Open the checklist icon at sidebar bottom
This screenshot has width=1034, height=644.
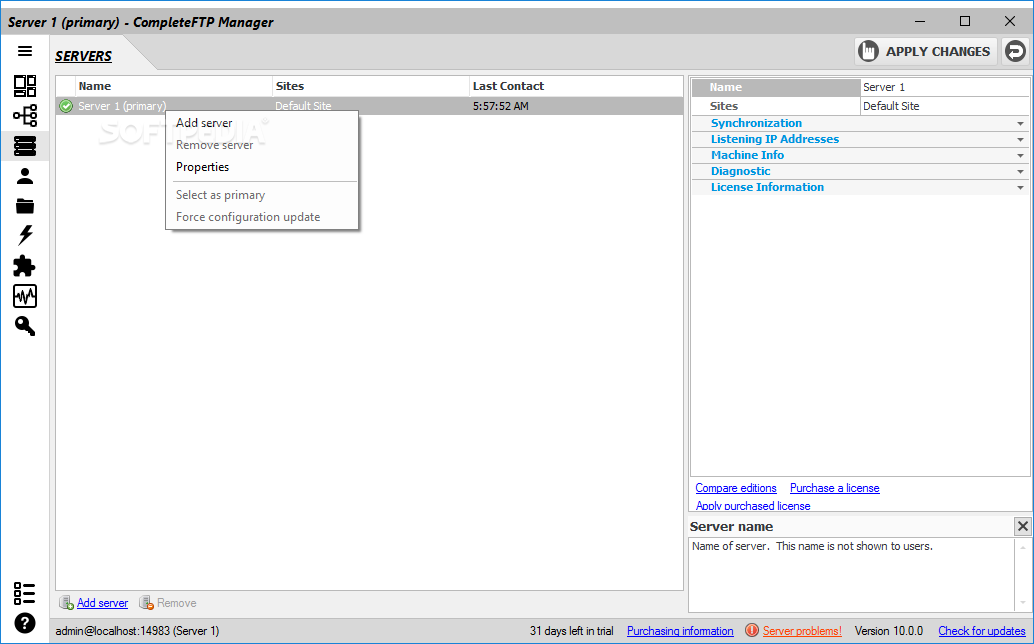tap(25, 593)
